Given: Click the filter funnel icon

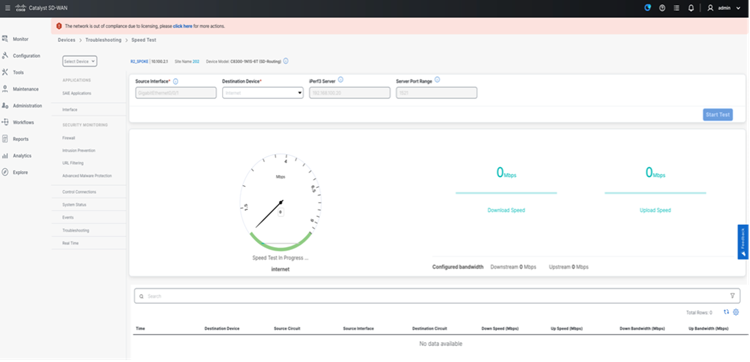Looking at the screenshot, I should [x=732, y=296].
